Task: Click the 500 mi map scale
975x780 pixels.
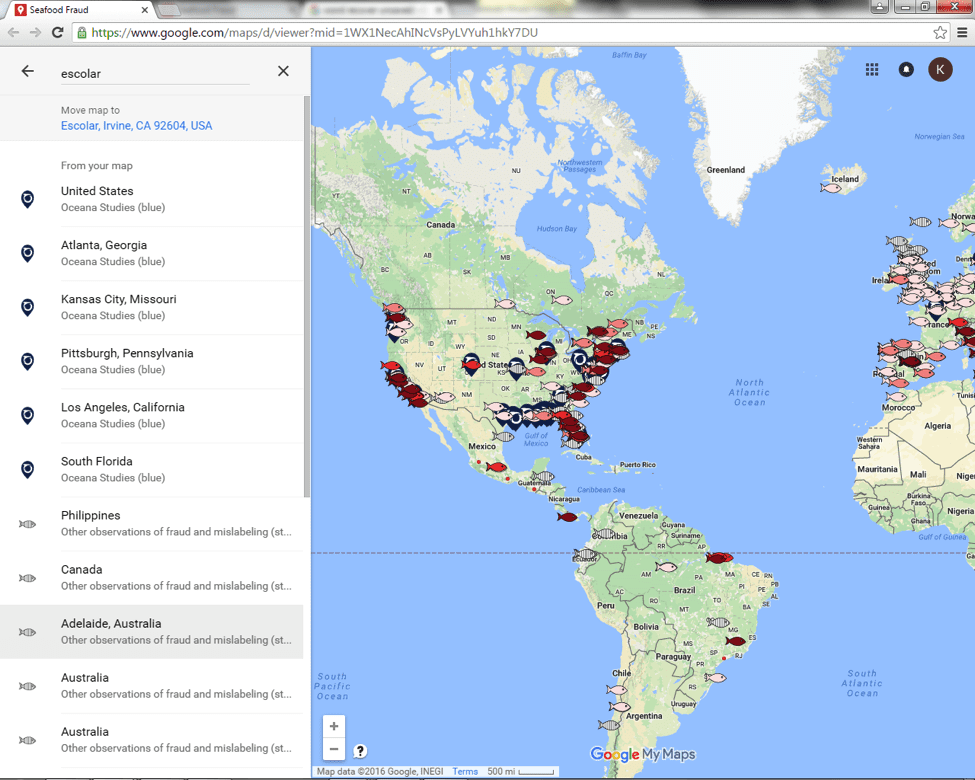Action: click(520, 771)
